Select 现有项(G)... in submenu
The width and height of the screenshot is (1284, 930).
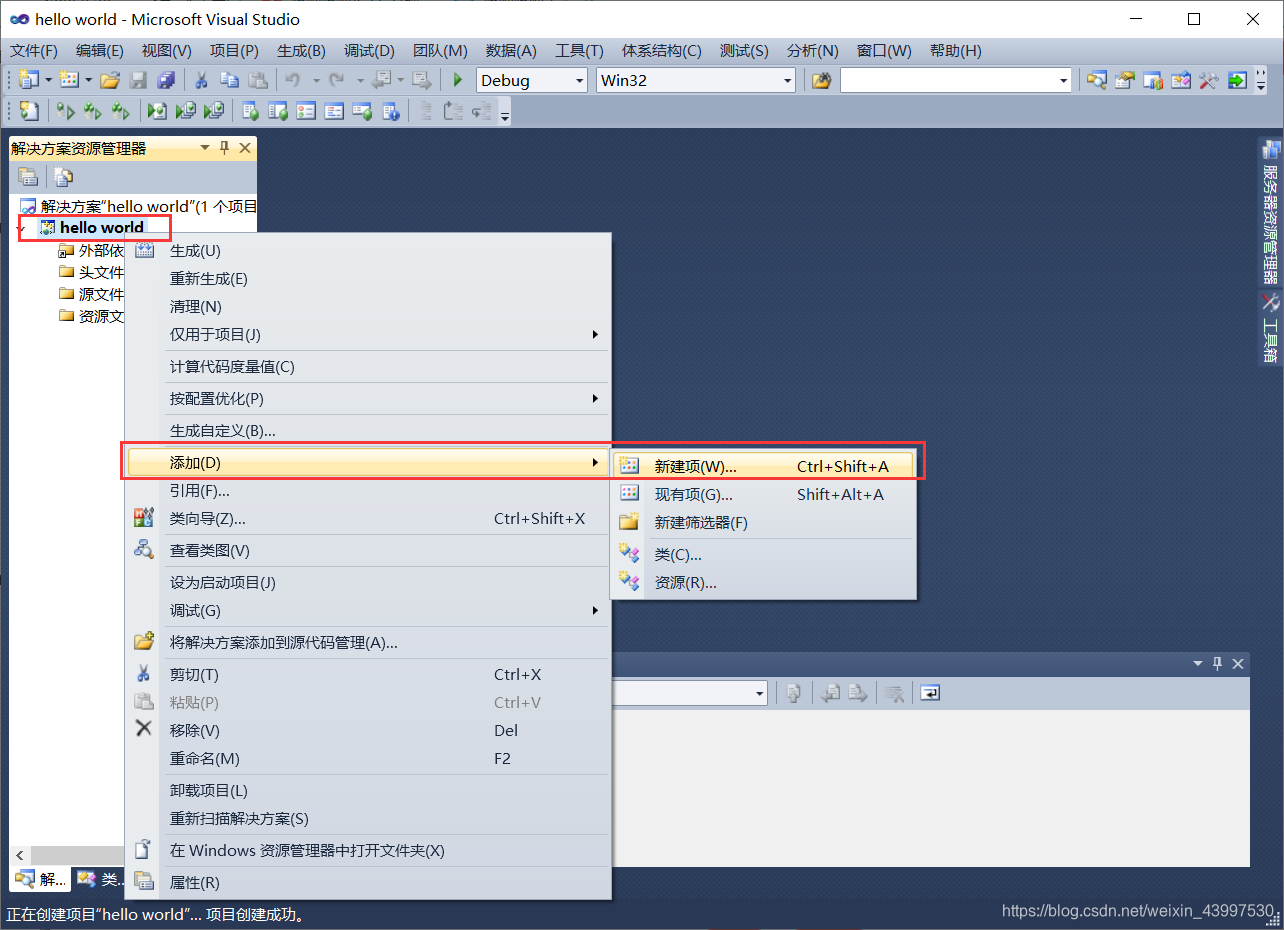pos(764,494)
